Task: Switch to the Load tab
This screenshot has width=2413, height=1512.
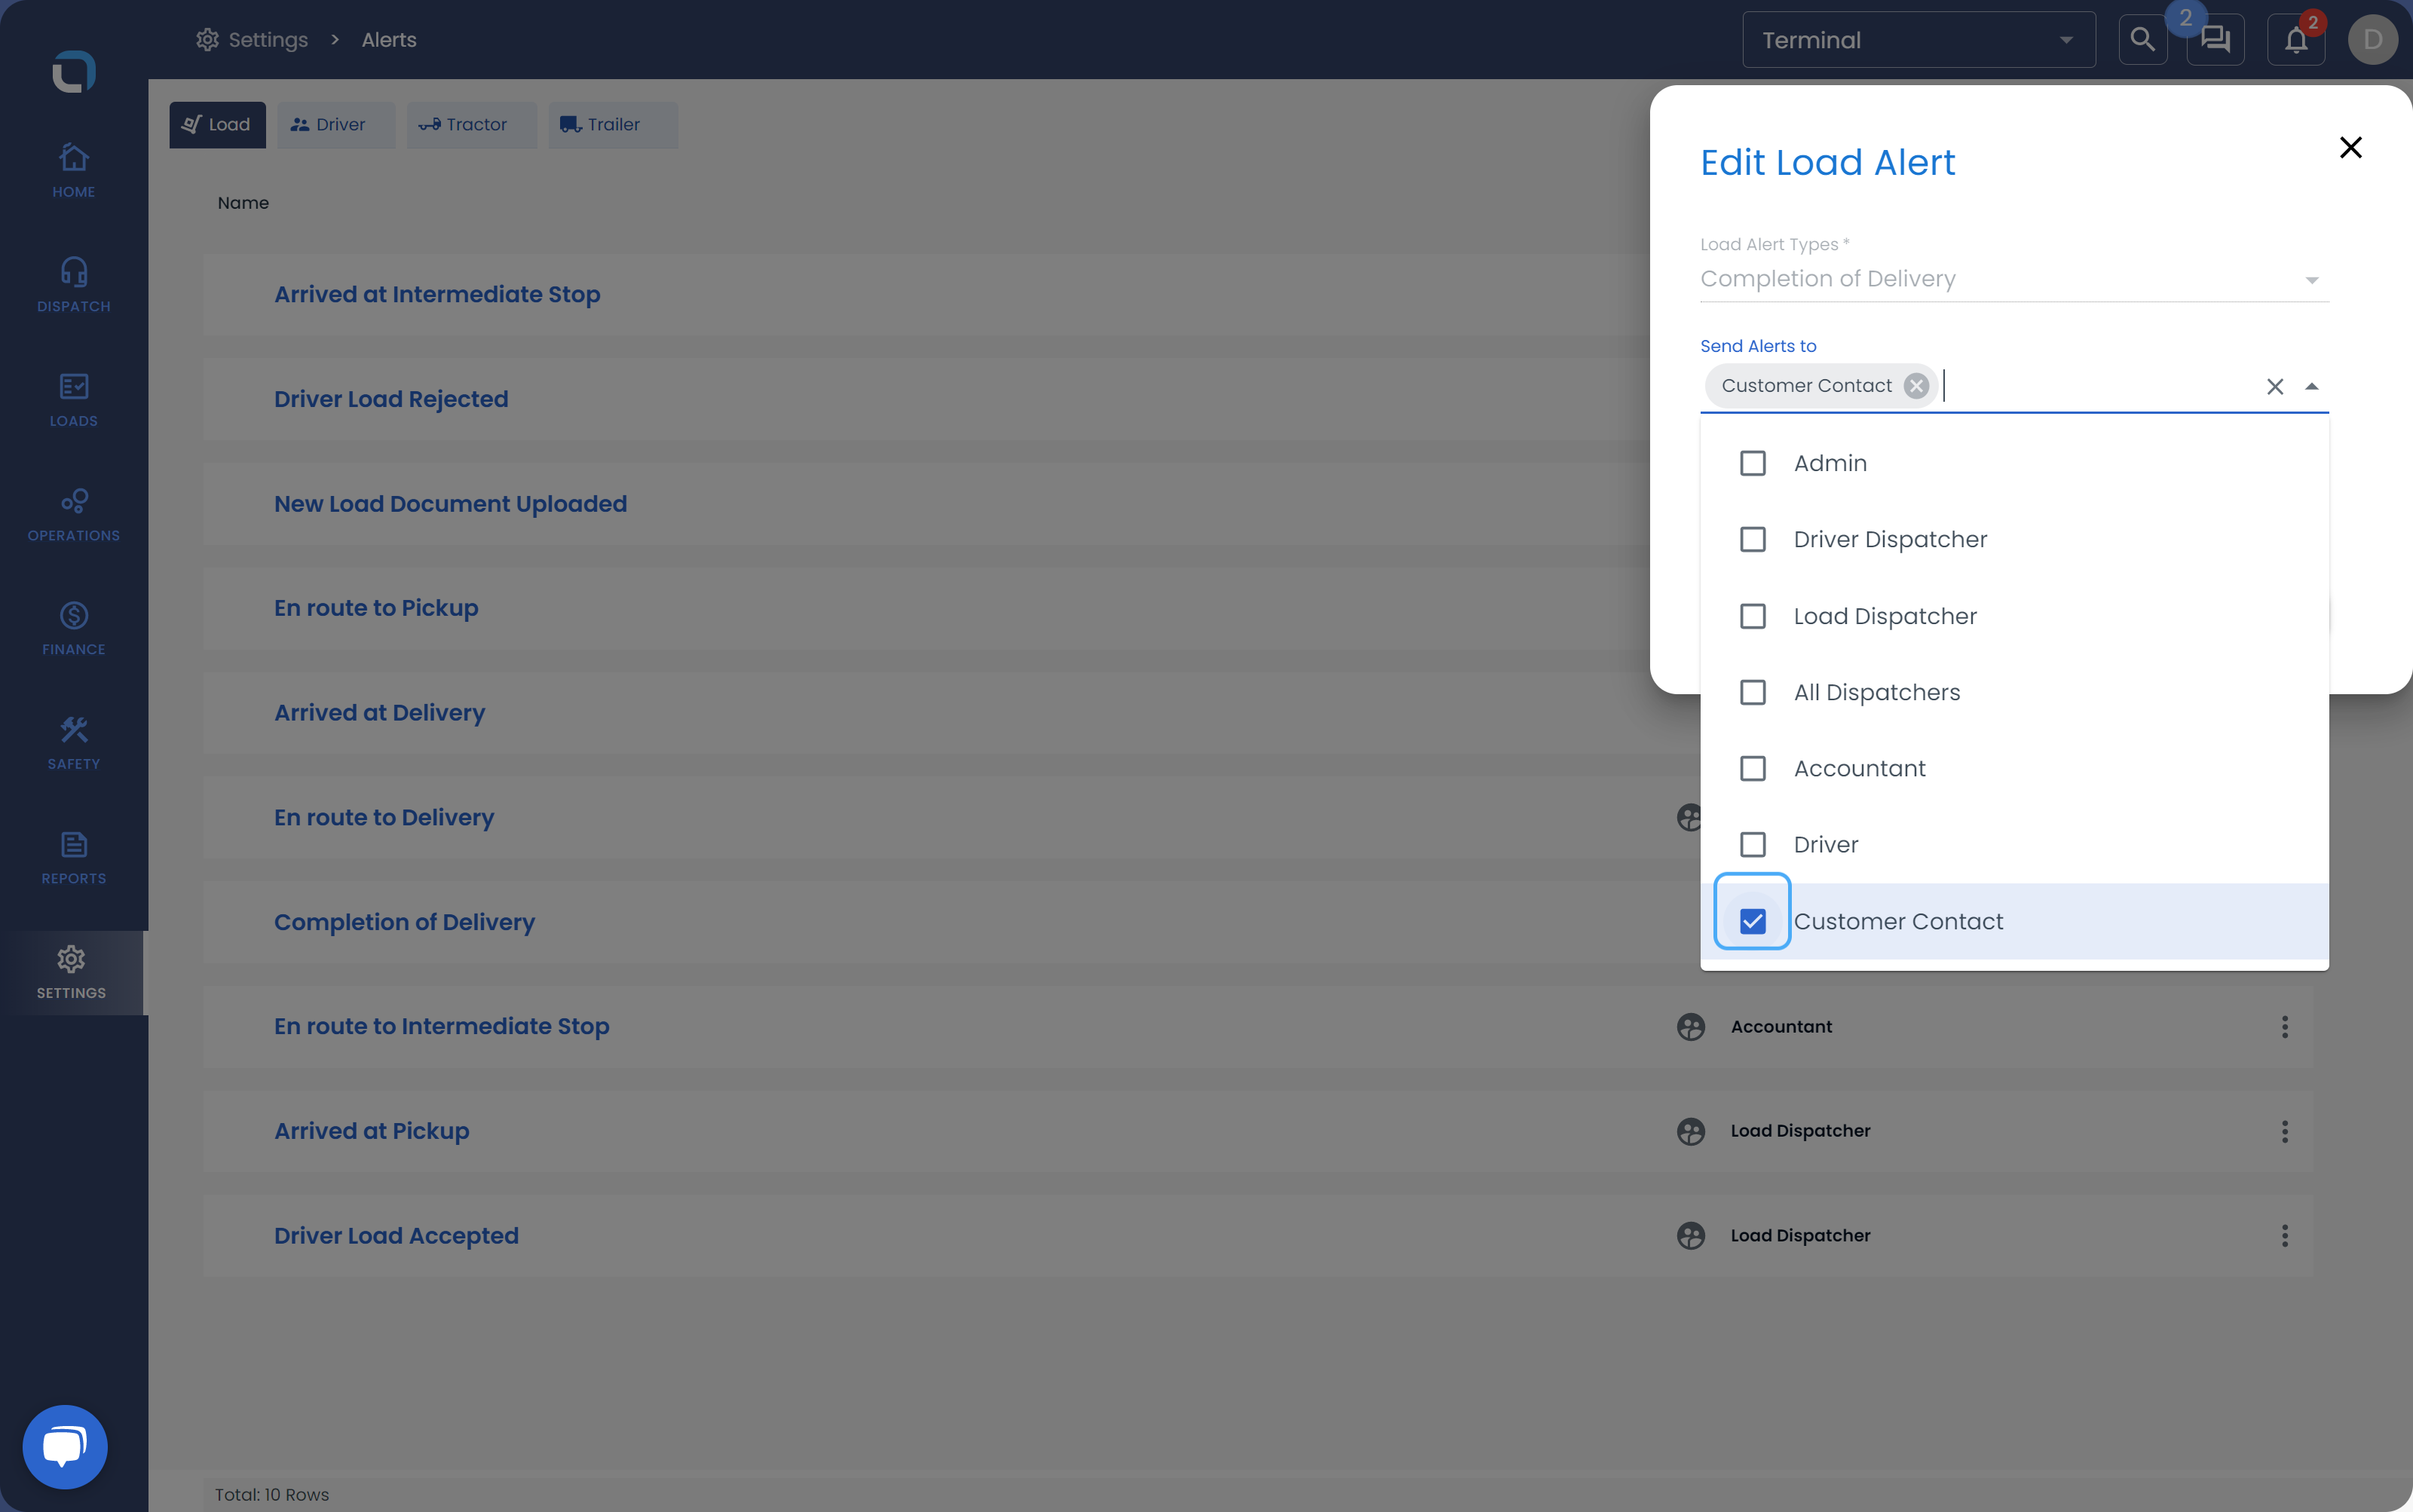Action: point(217,125)
